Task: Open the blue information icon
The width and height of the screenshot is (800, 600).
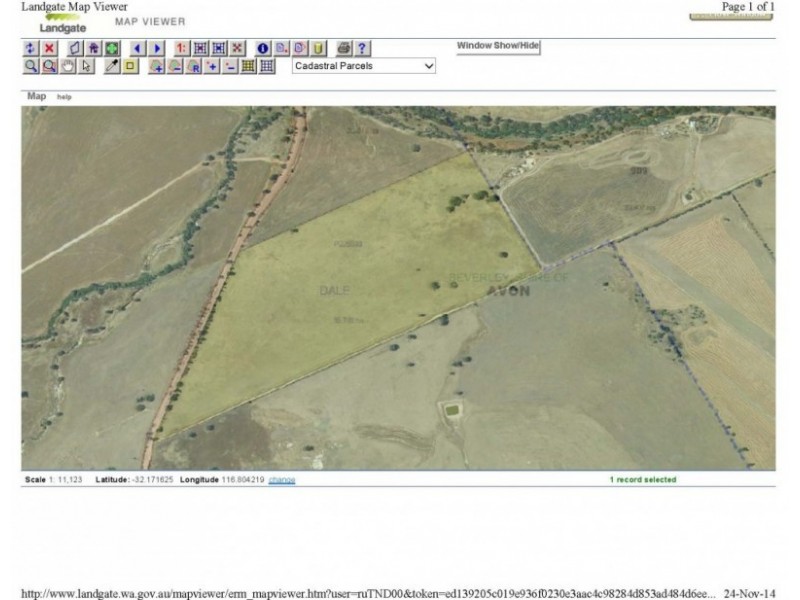Action: (x=263, y=48)
